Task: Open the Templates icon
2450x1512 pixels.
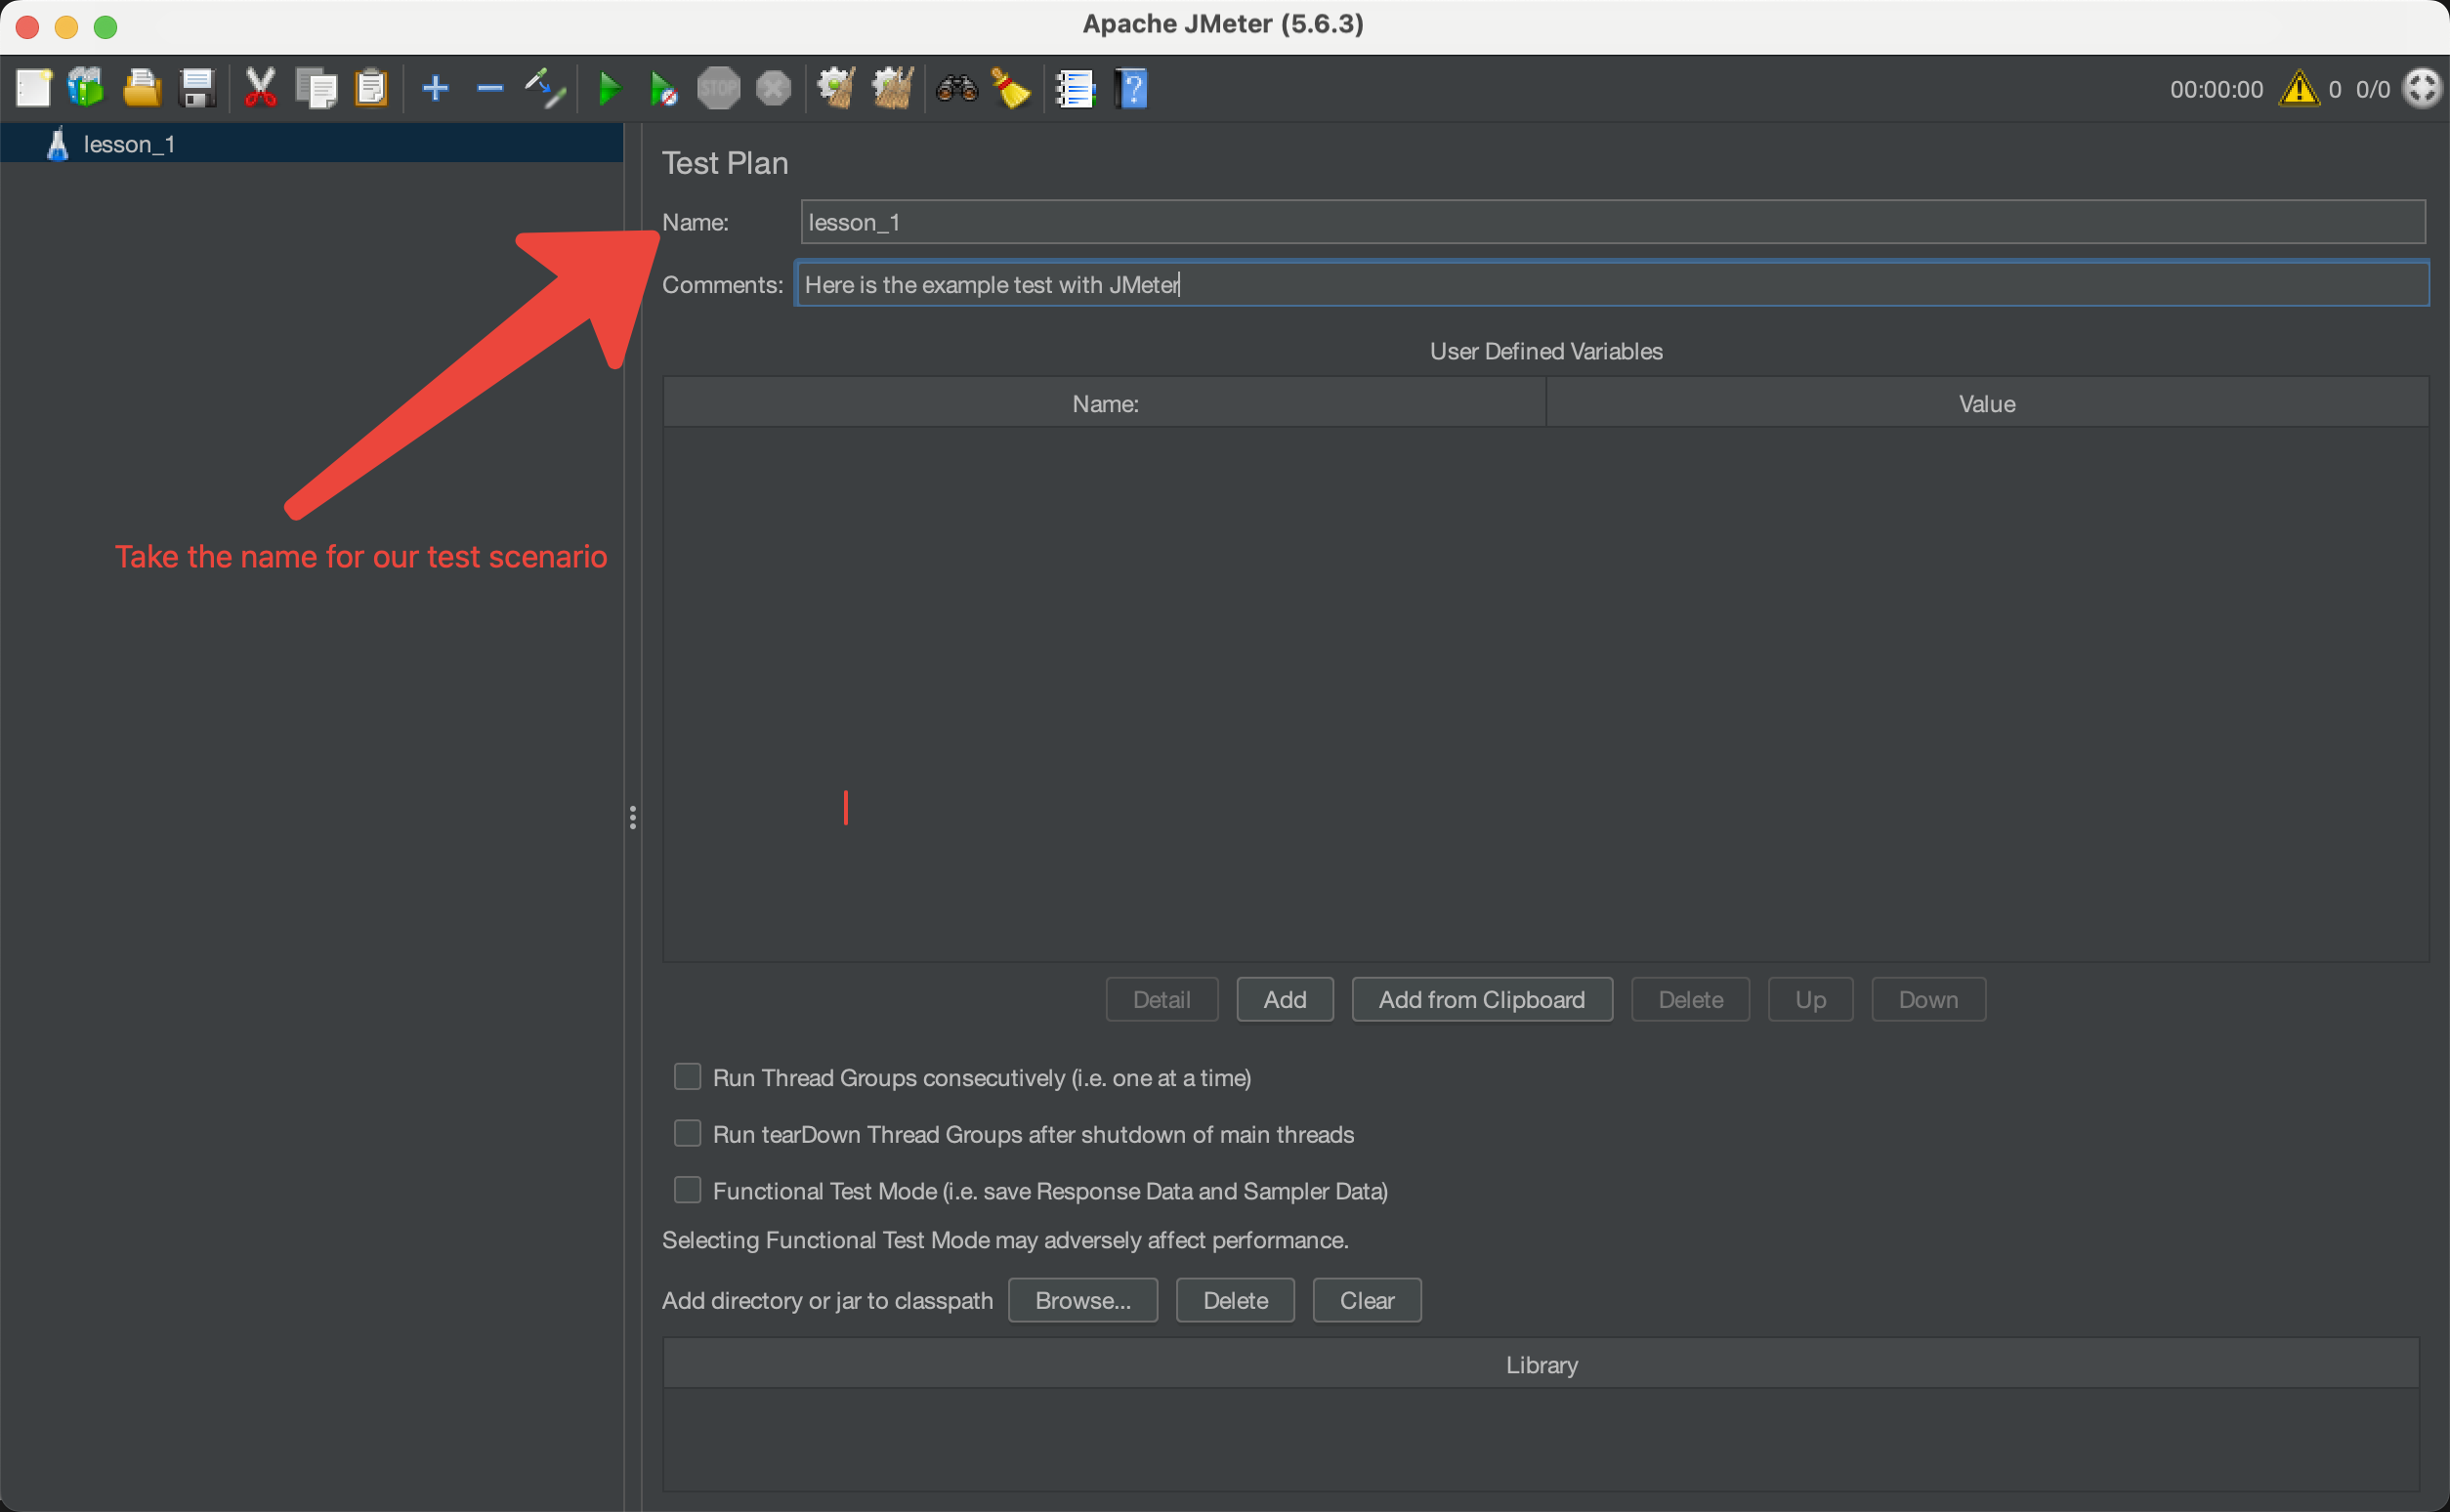Action: [x=86, y=89]
